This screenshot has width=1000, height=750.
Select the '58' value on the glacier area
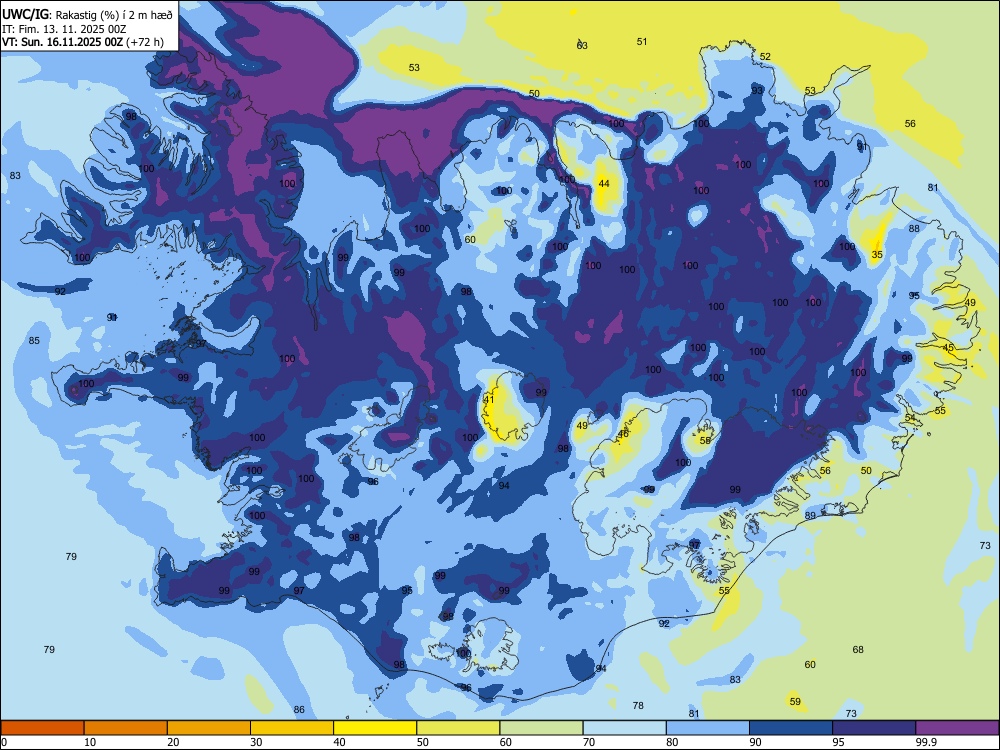pos(705,441)
